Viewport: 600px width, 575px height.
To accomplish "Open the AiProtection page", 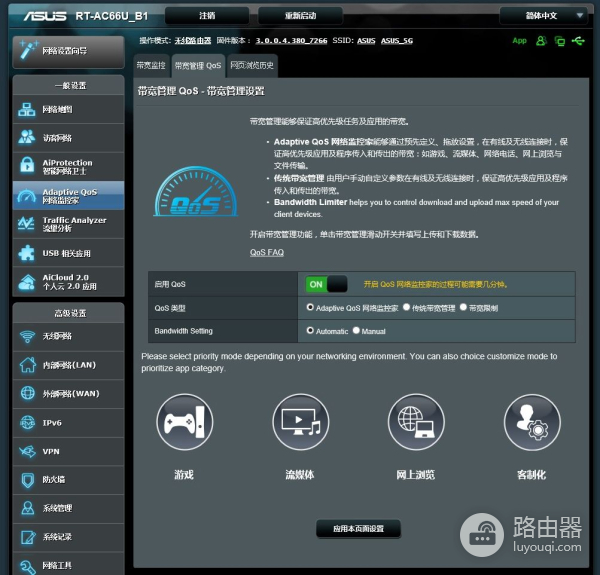I will coord(68,167).
